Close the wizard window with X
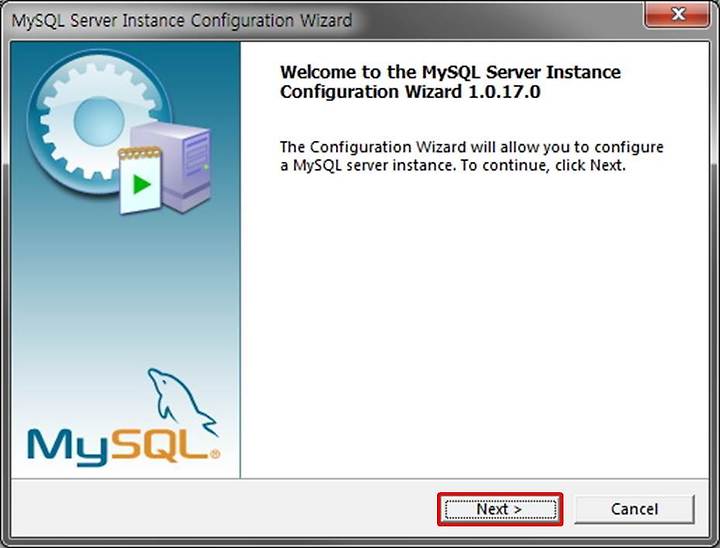 pyautogui.click(x=677, y=15)
